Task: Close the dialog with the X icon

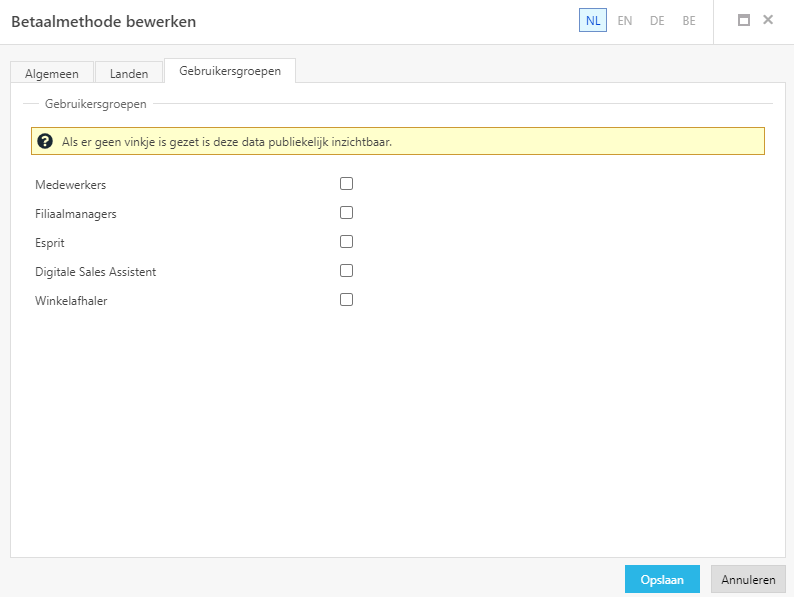Action: (x=768, y=20)
